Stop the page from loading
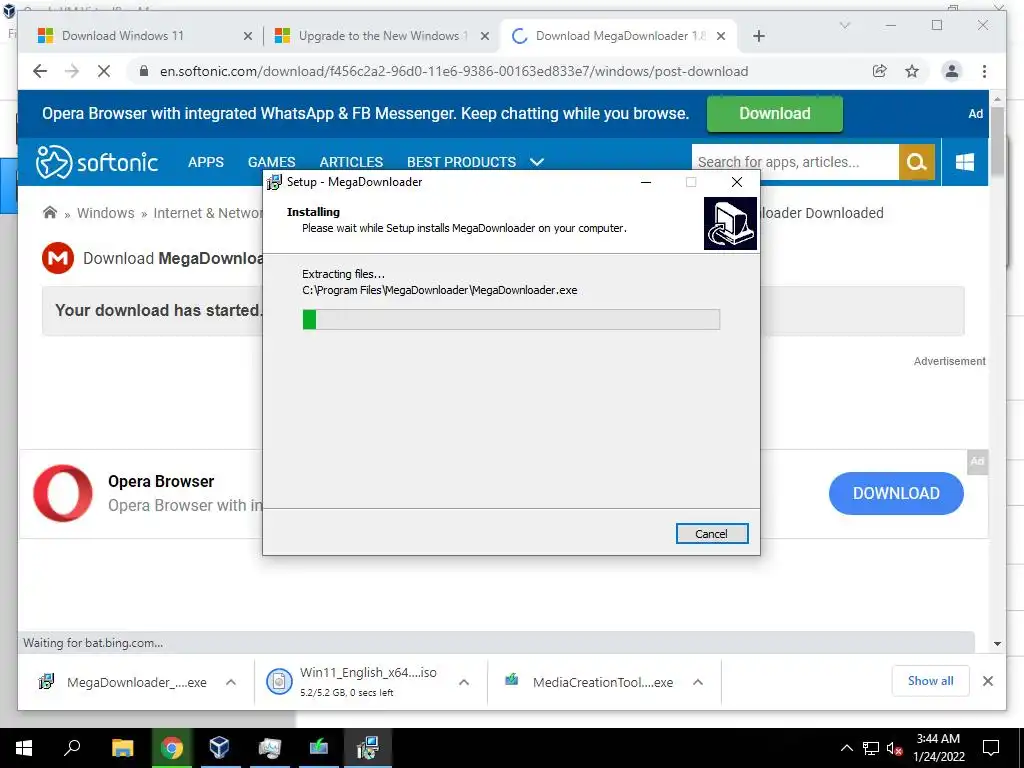1024x768 pixels. coord(104,71)
